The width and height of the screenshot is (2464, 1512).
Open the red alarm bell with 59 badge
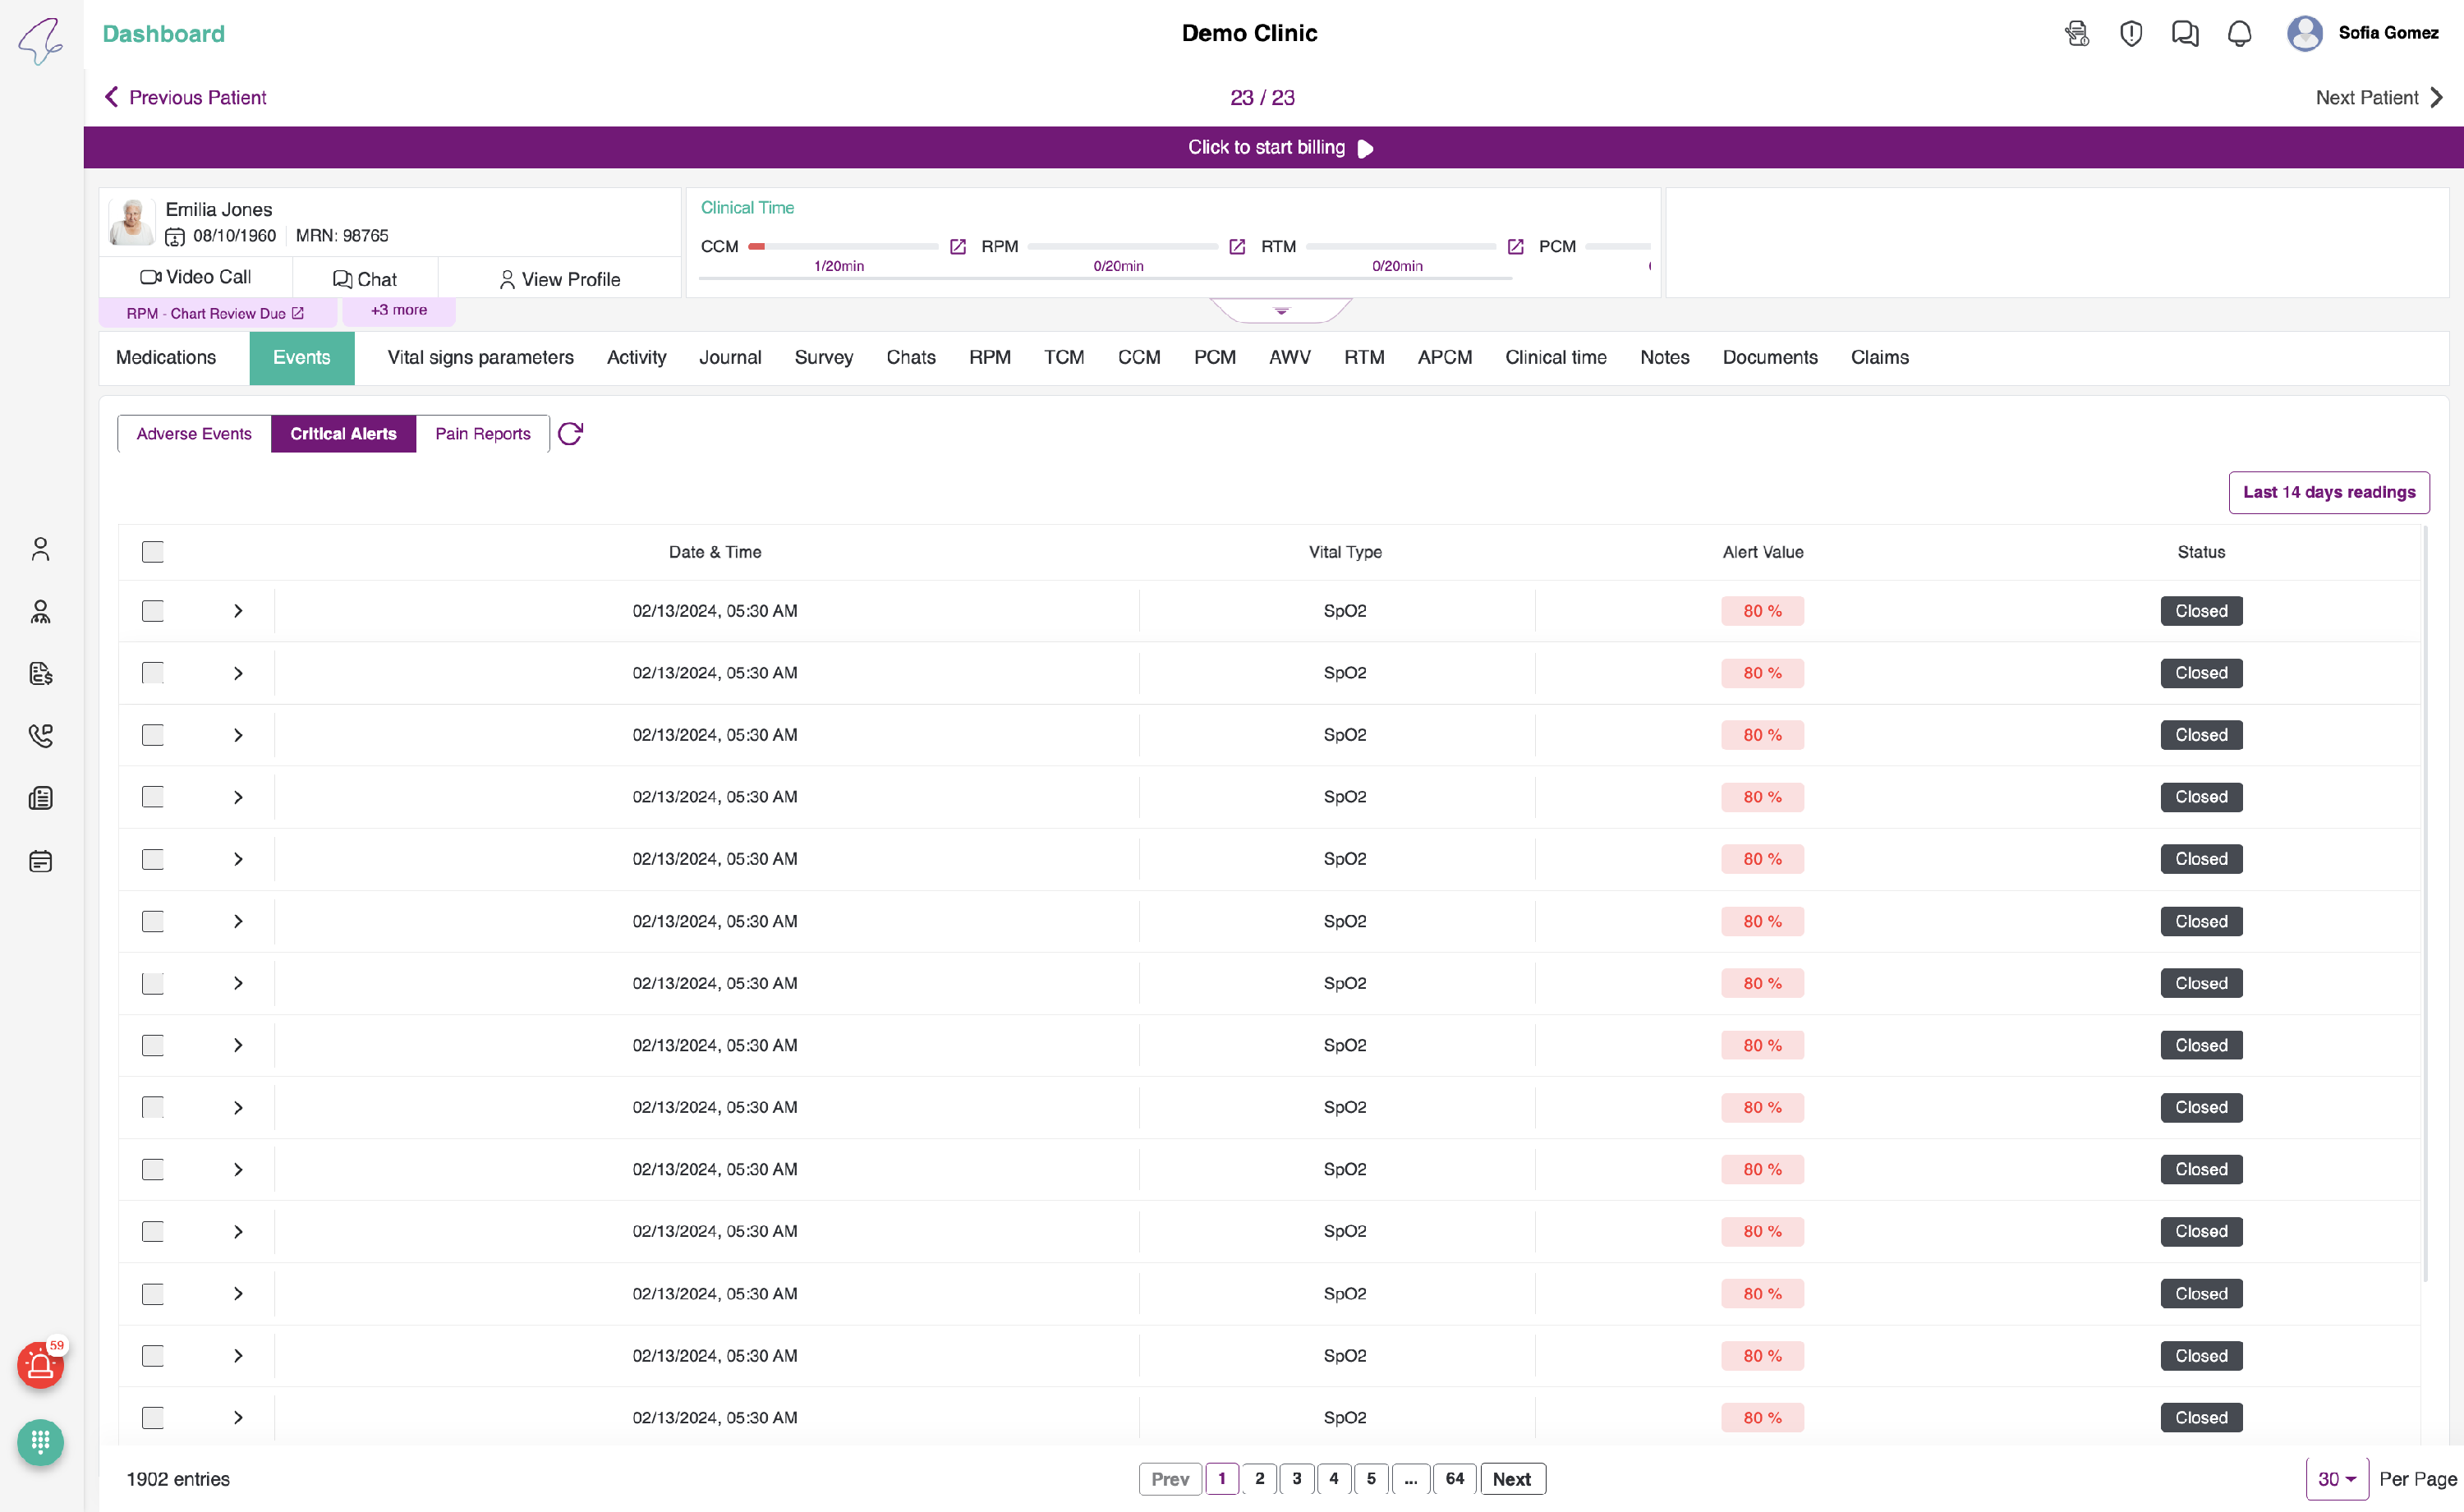(40, 1365)
